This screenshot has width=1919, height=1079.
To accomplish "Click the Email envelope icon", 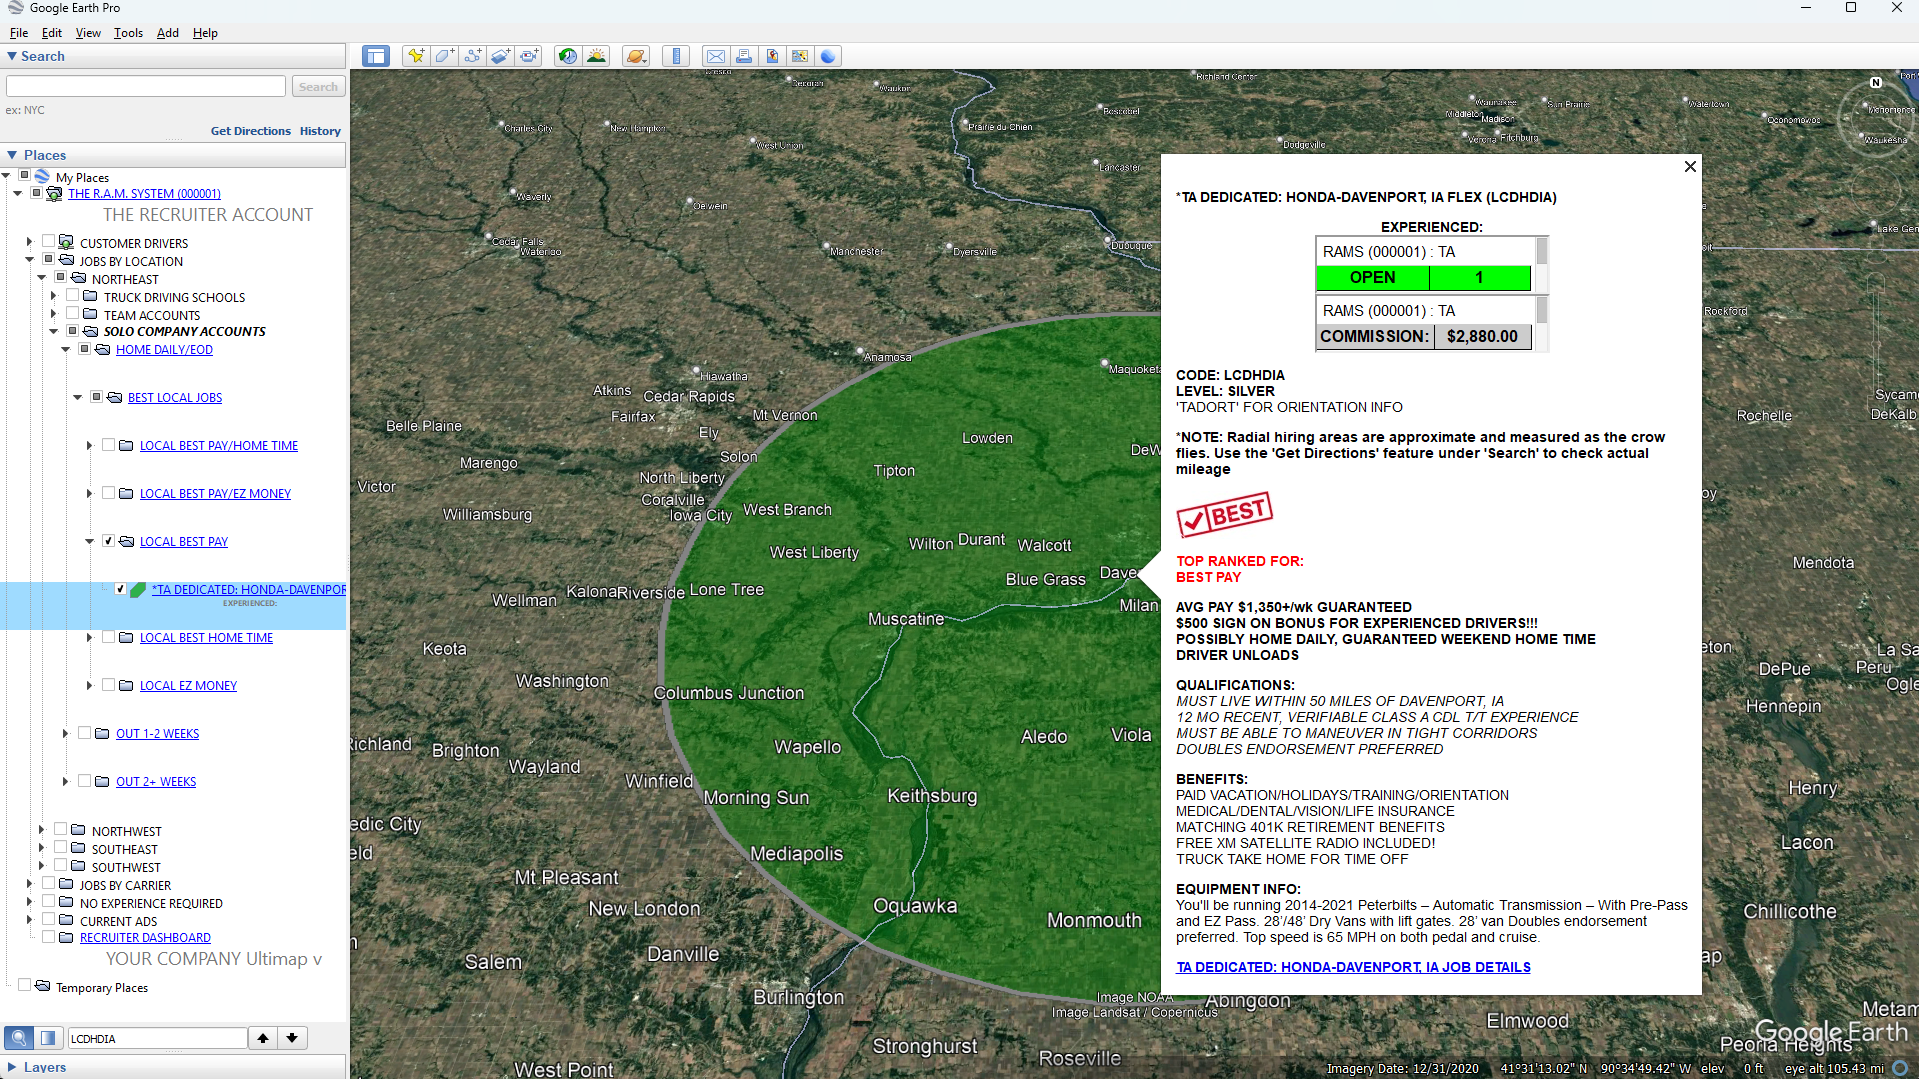I will 715,56.
